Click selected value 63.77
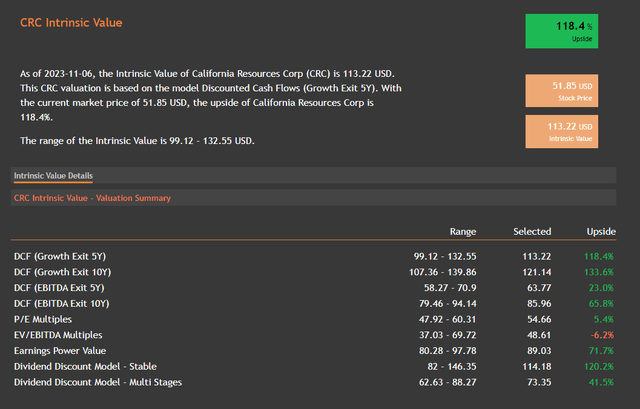Viewport: 640px width, 409px height. (x=539, y=288)
